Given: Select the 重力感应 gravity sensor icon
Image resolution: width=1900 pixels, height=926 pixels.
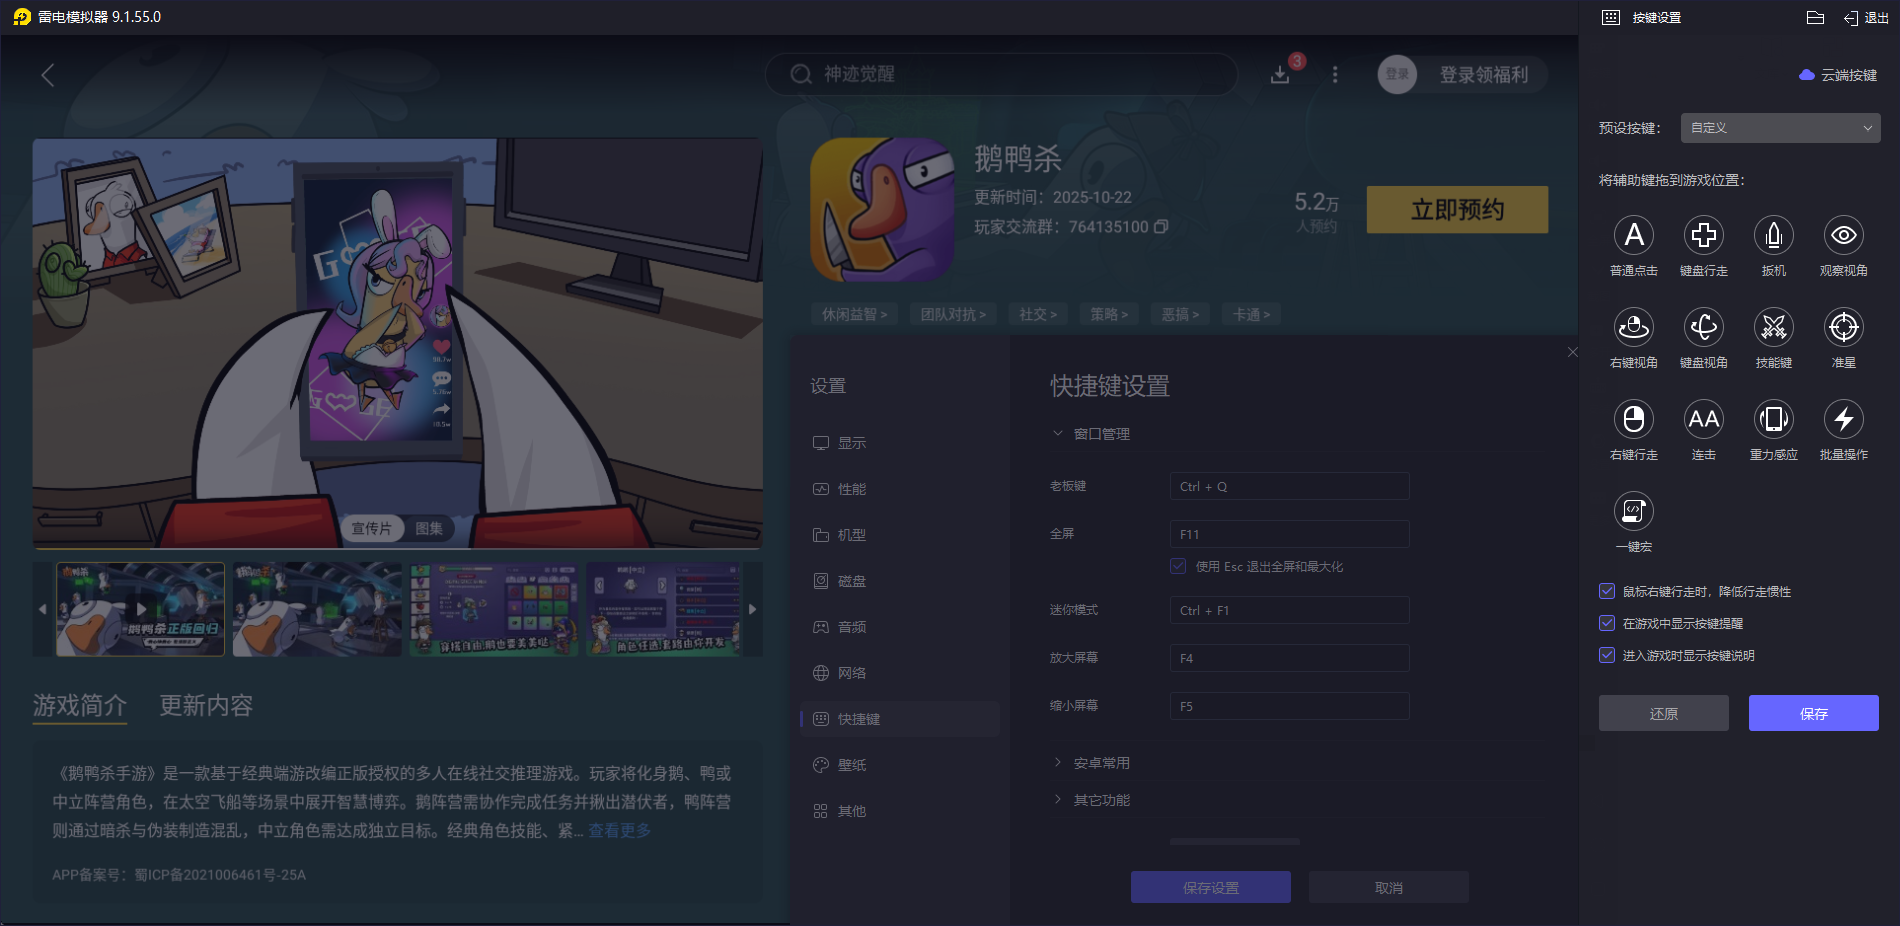Looking at the screenshot, I should pos(1774,420).
